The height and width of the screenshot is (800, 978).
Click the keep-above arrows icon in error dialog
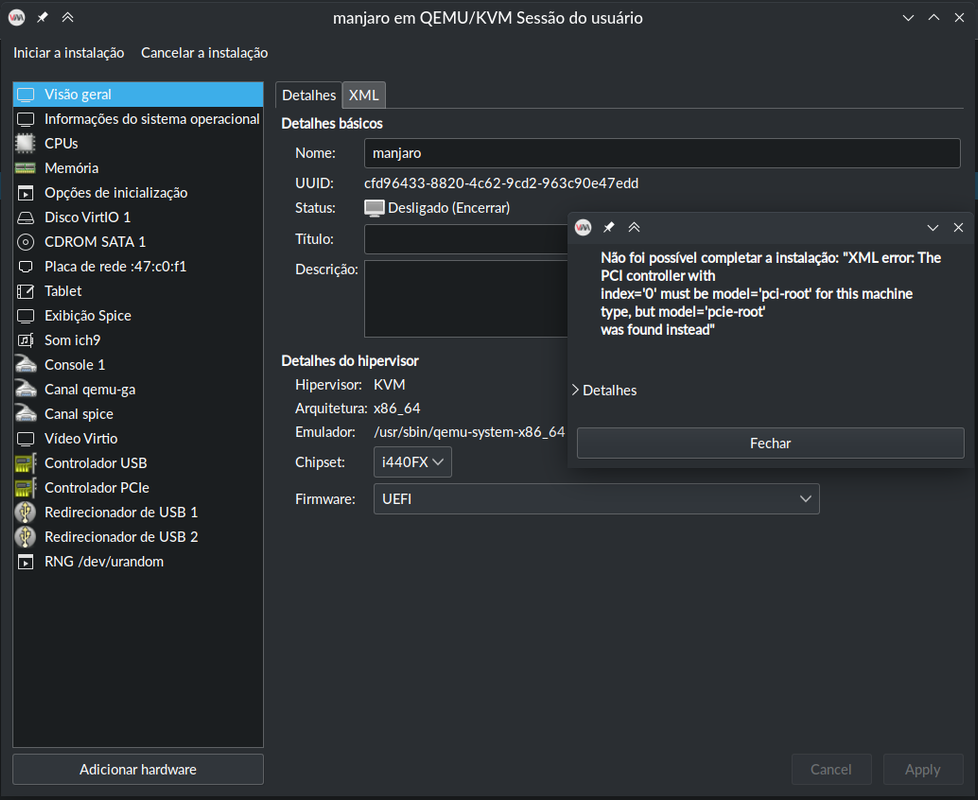pyautogui.click(x=634, y=228)
